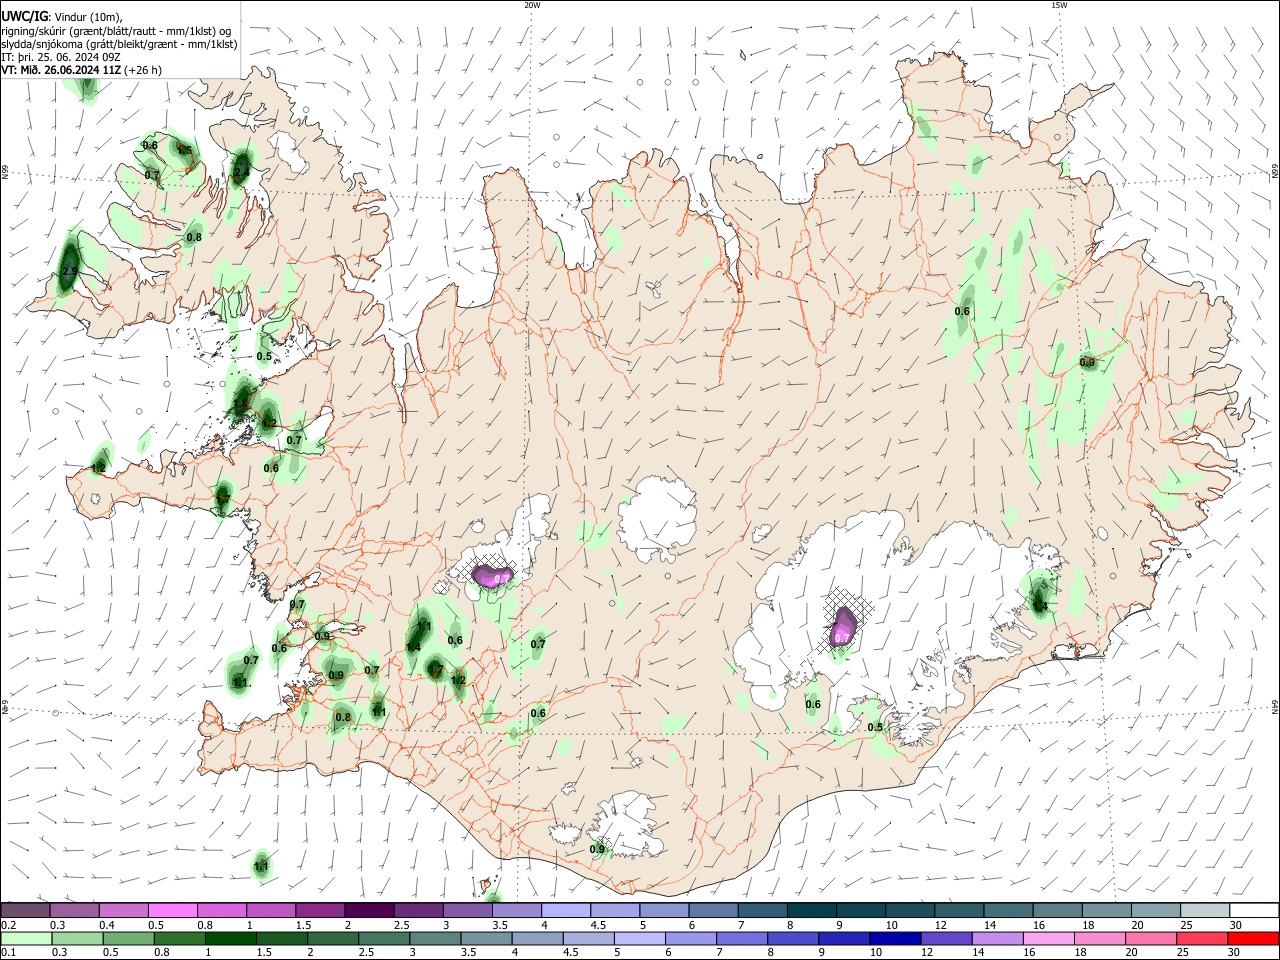Select the crimson 25–30 rain legend swatch

1203,938
